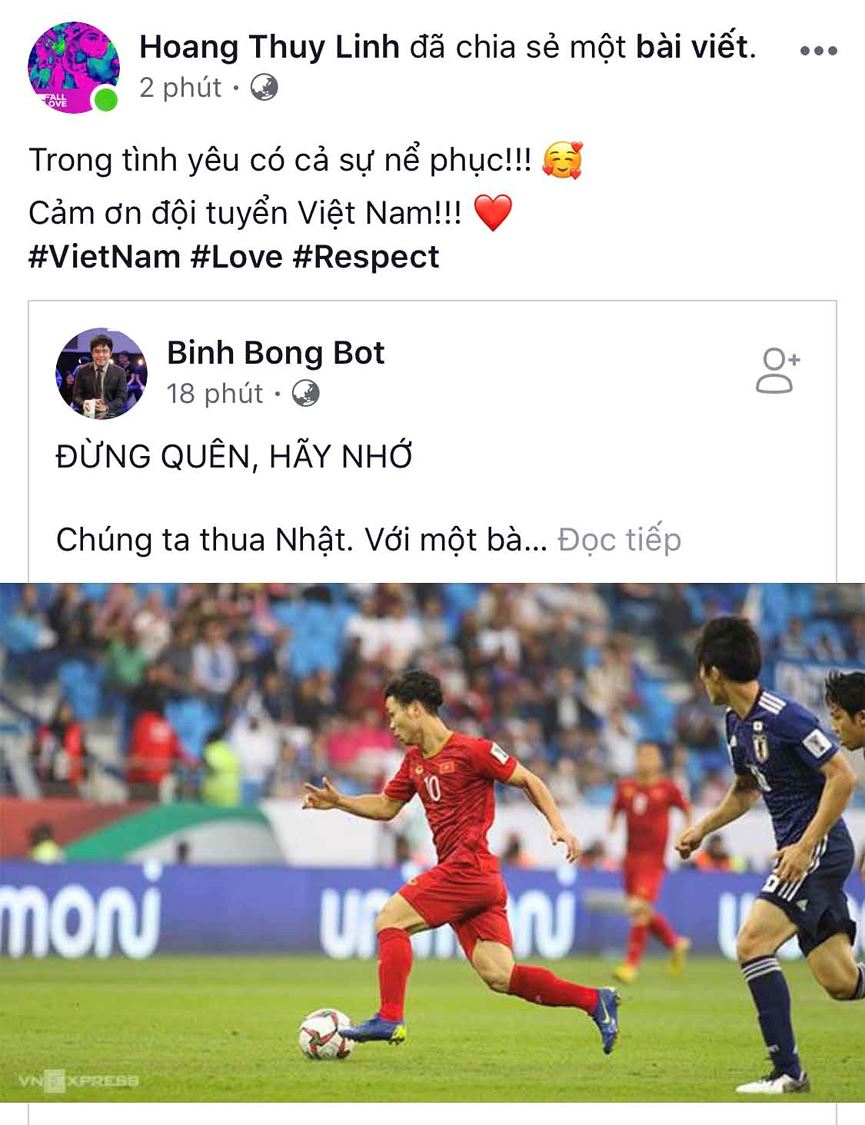Tap the public globe icon beside 2 phút
The image size is (865, 1125).
(264, 88)
